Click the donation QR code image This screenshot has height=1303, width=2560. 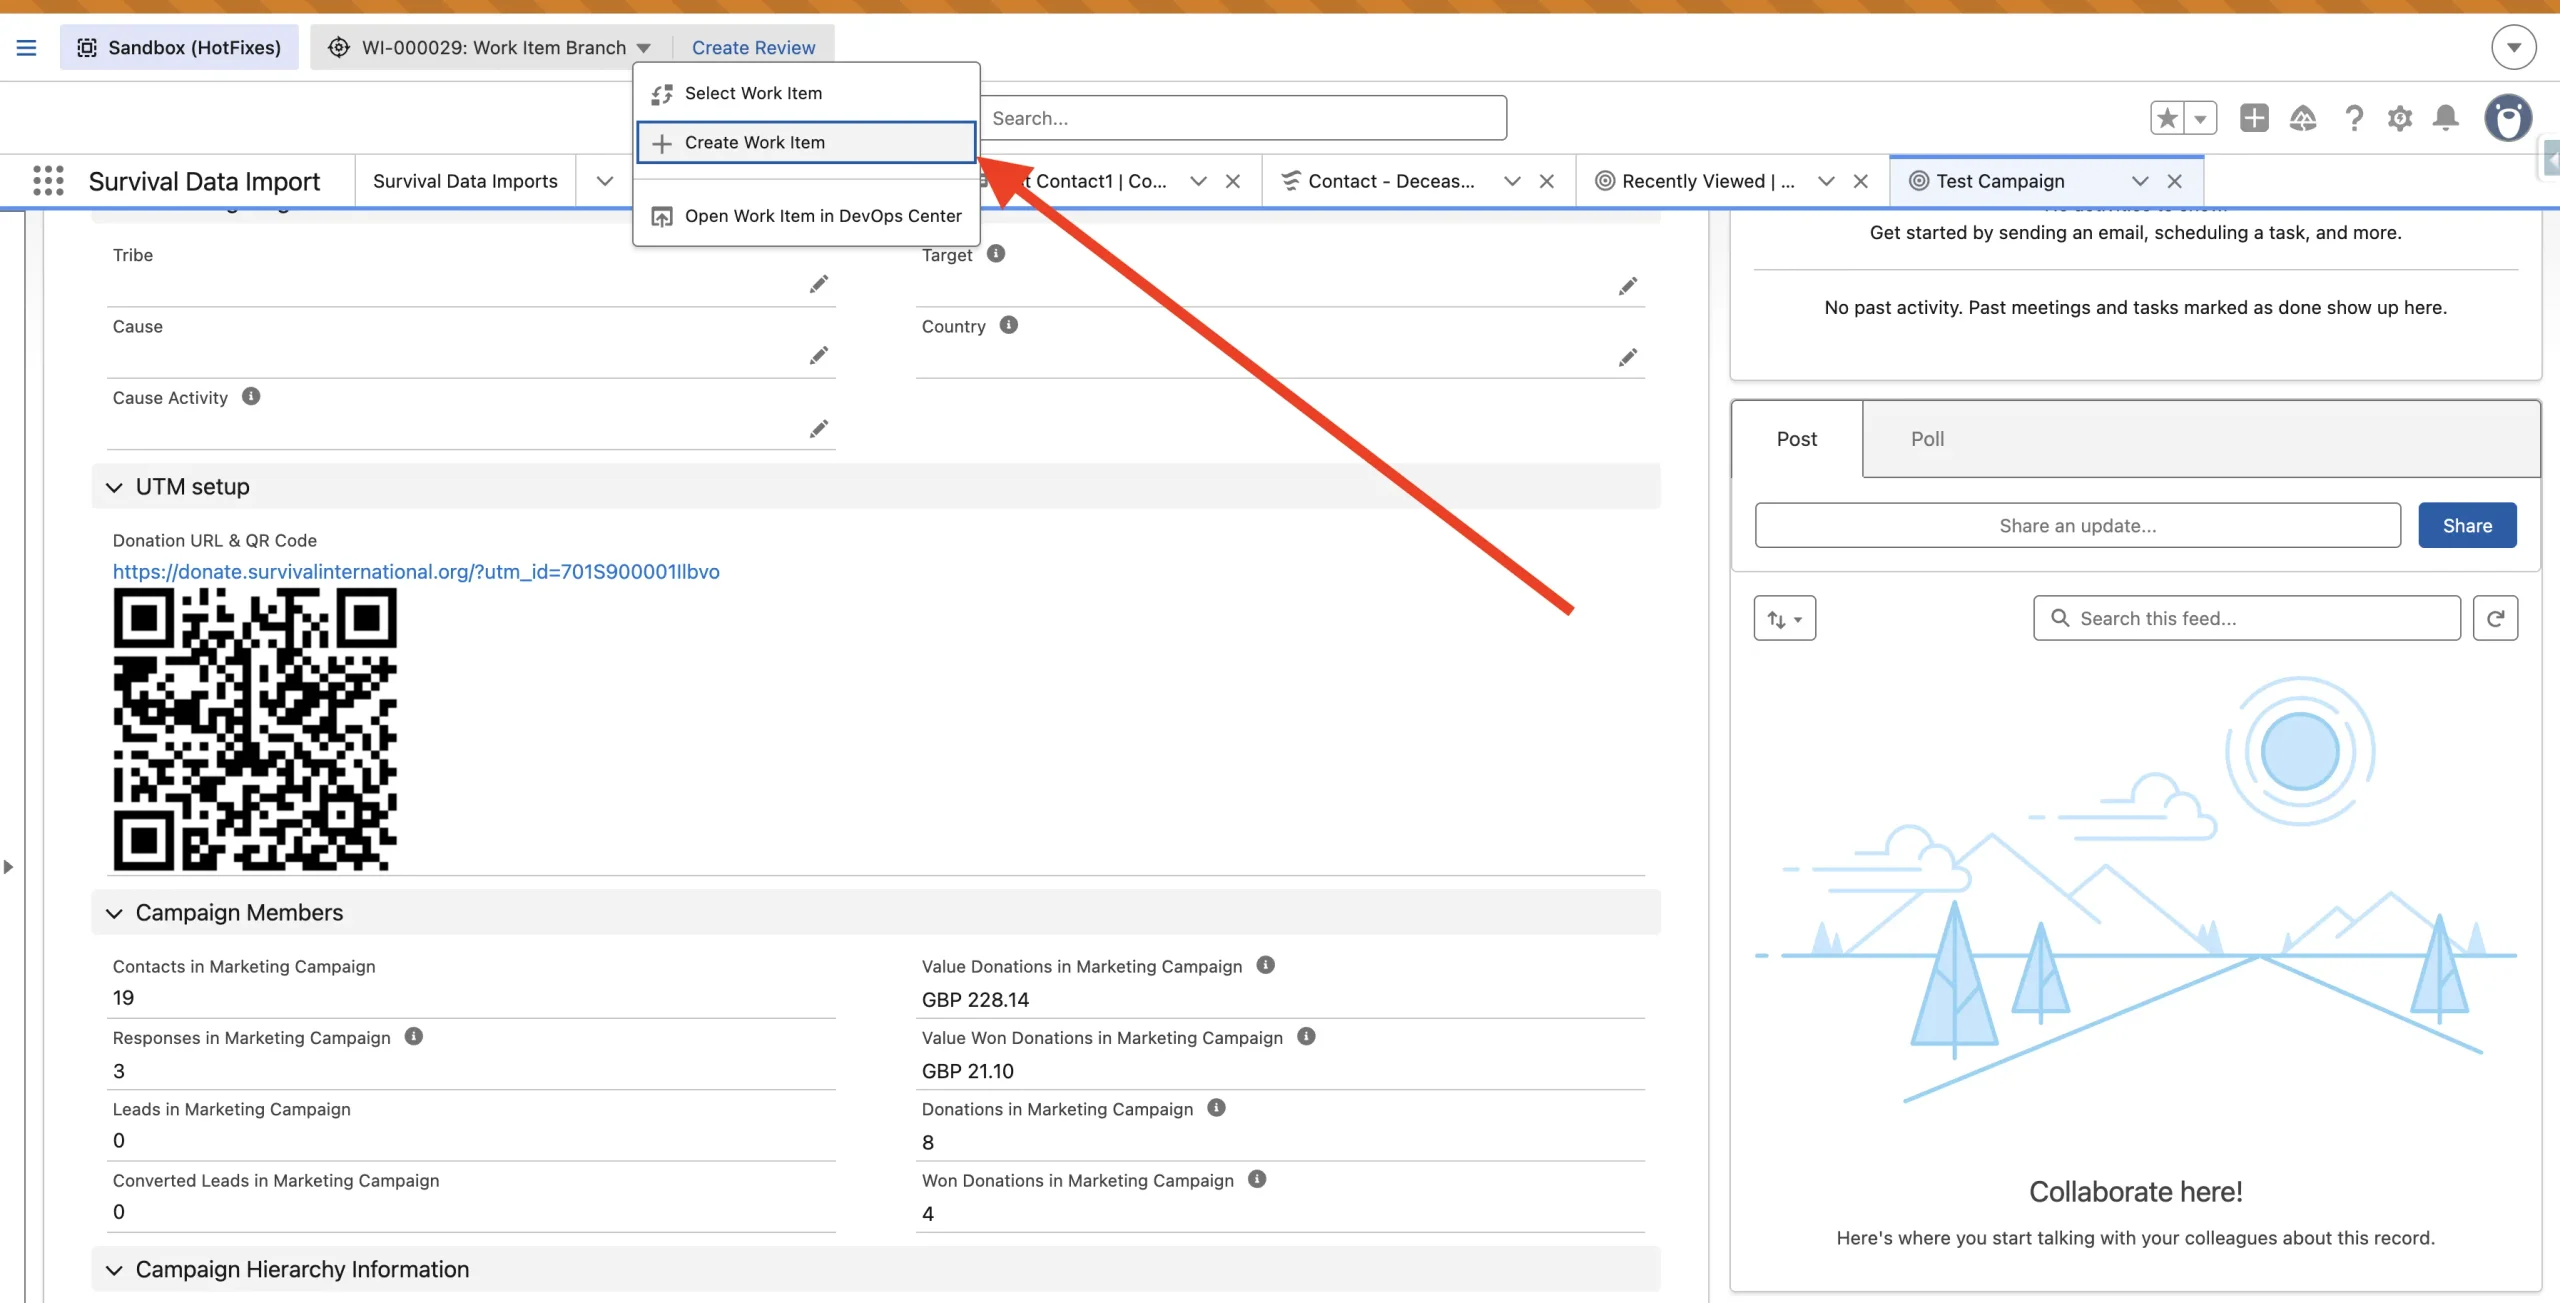tap(255, 729)
